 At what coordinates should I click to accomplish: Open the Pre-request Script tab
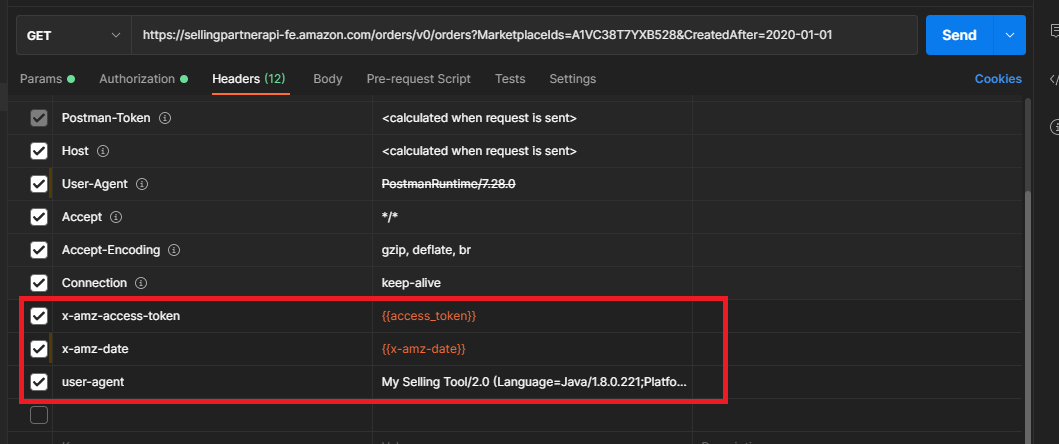(x=418, y=79)
